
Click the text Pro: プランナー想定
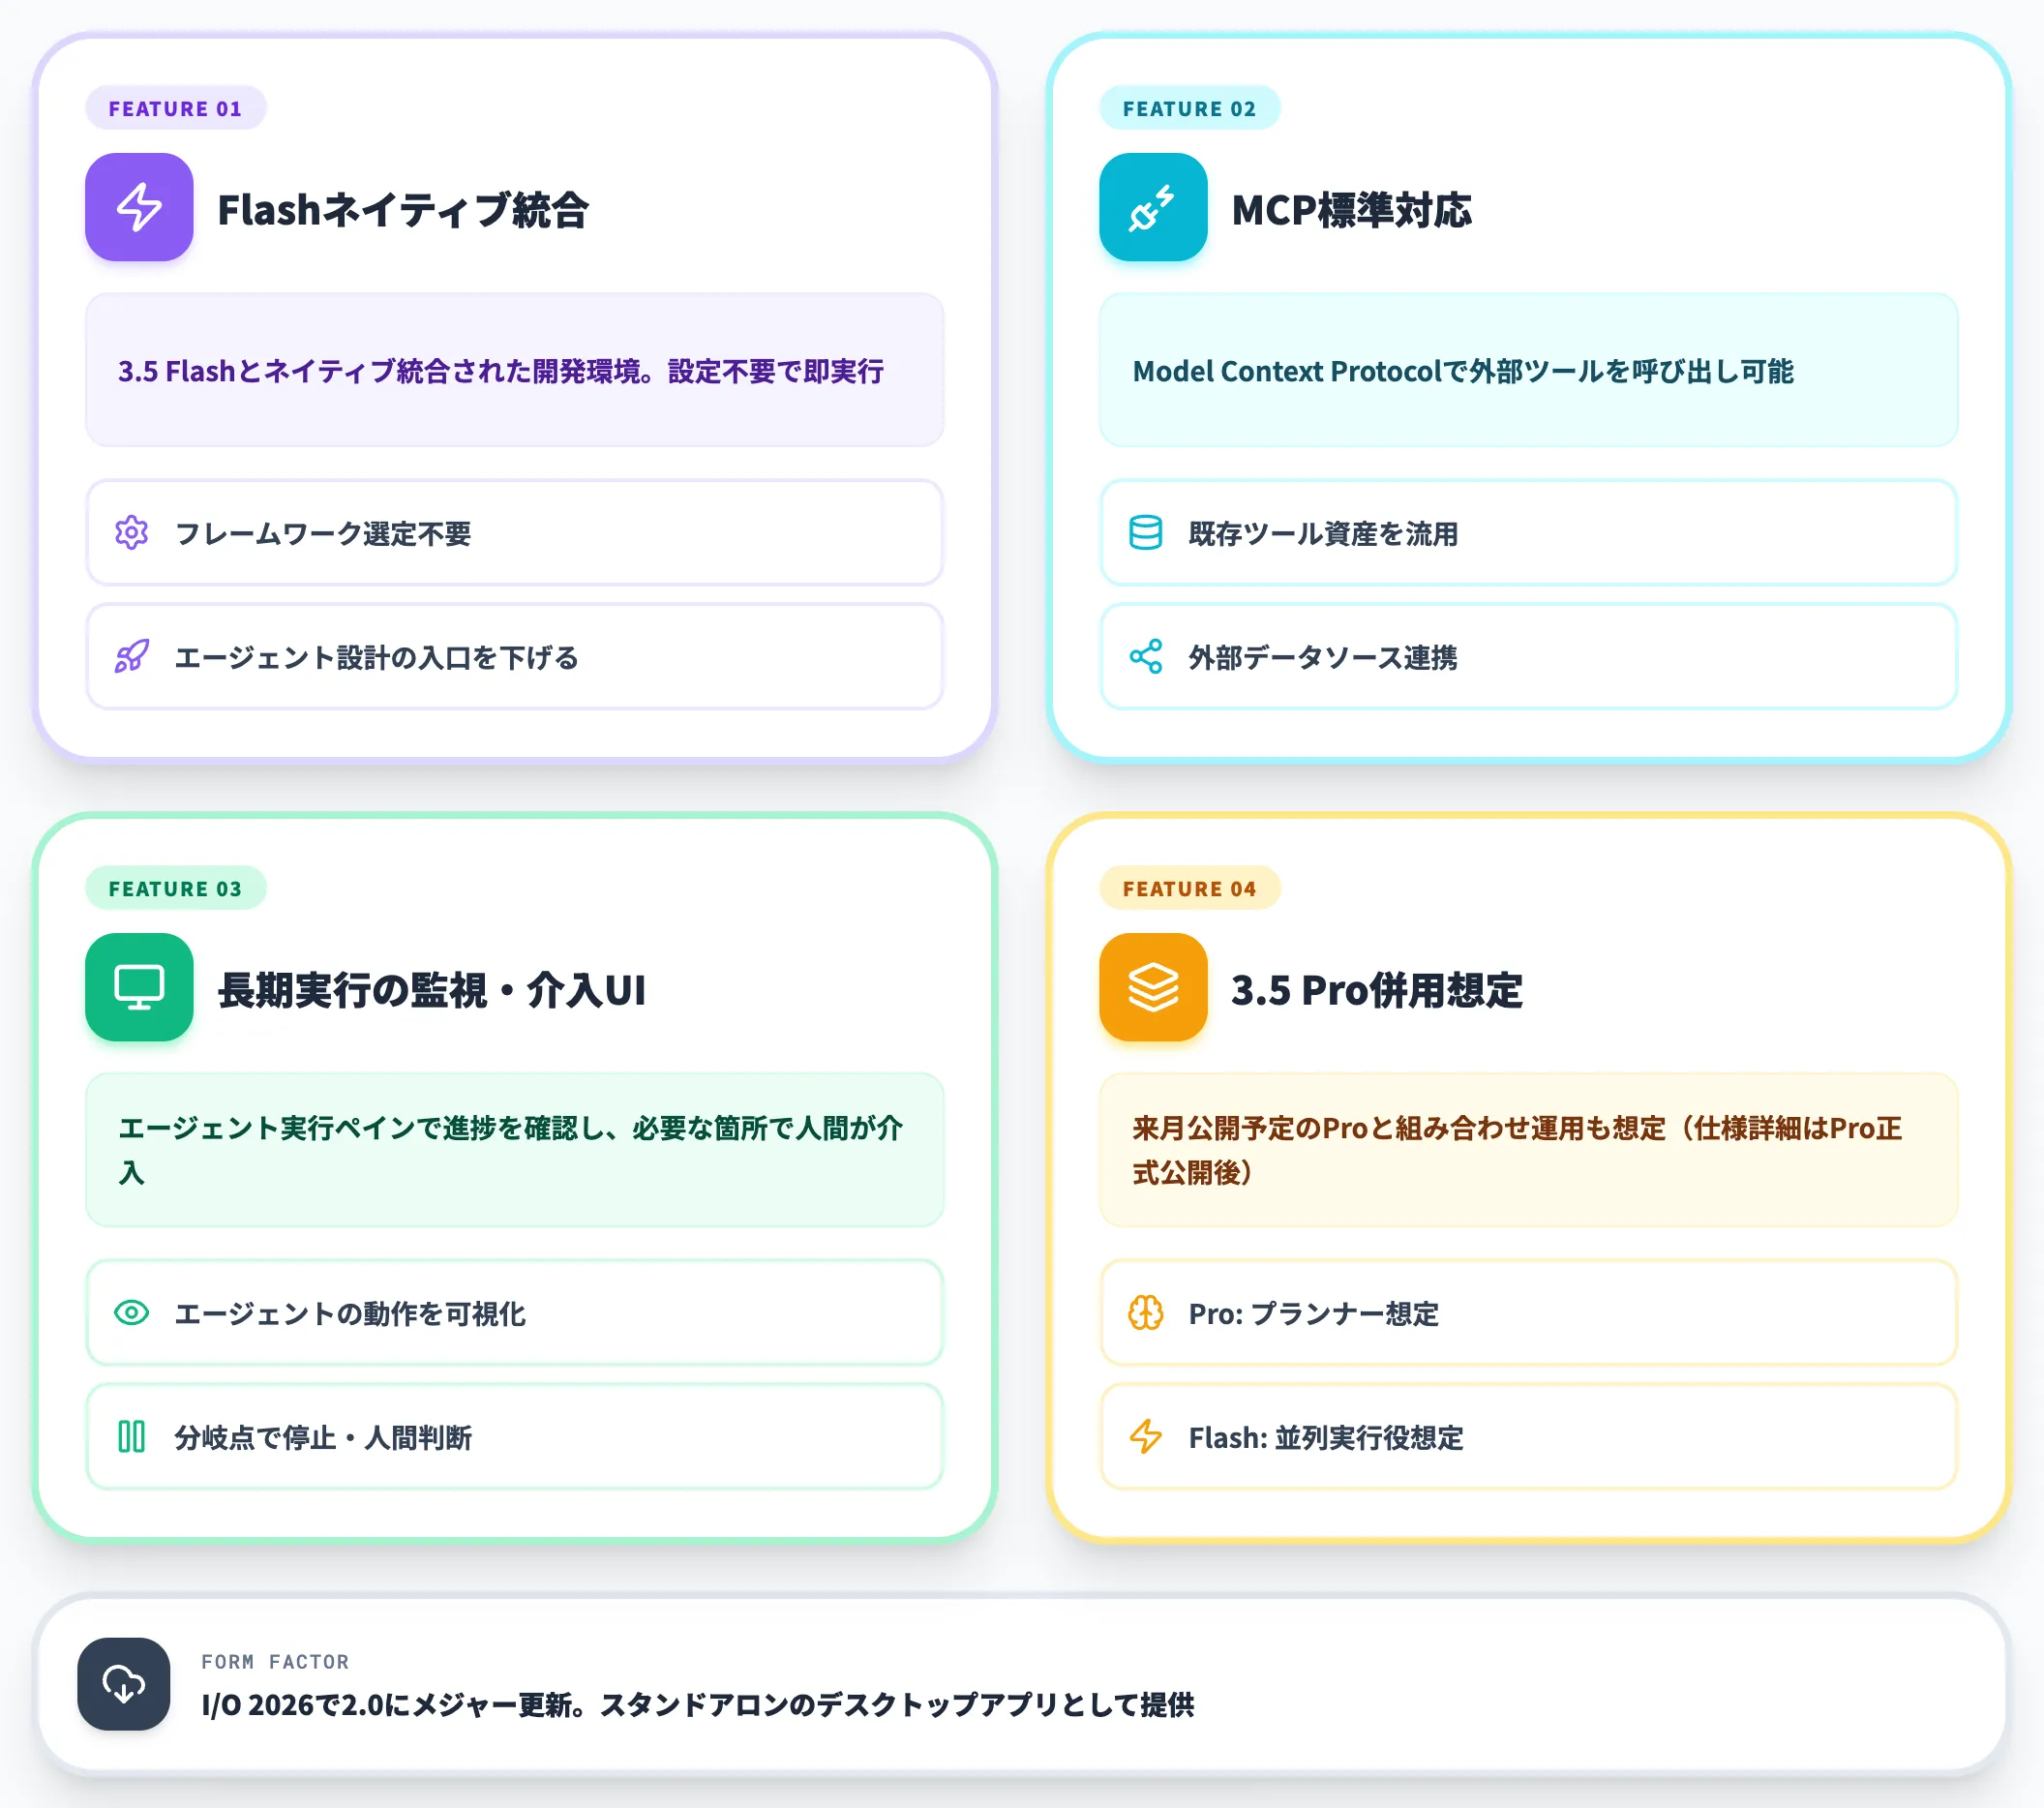tap(1314, 1314)
